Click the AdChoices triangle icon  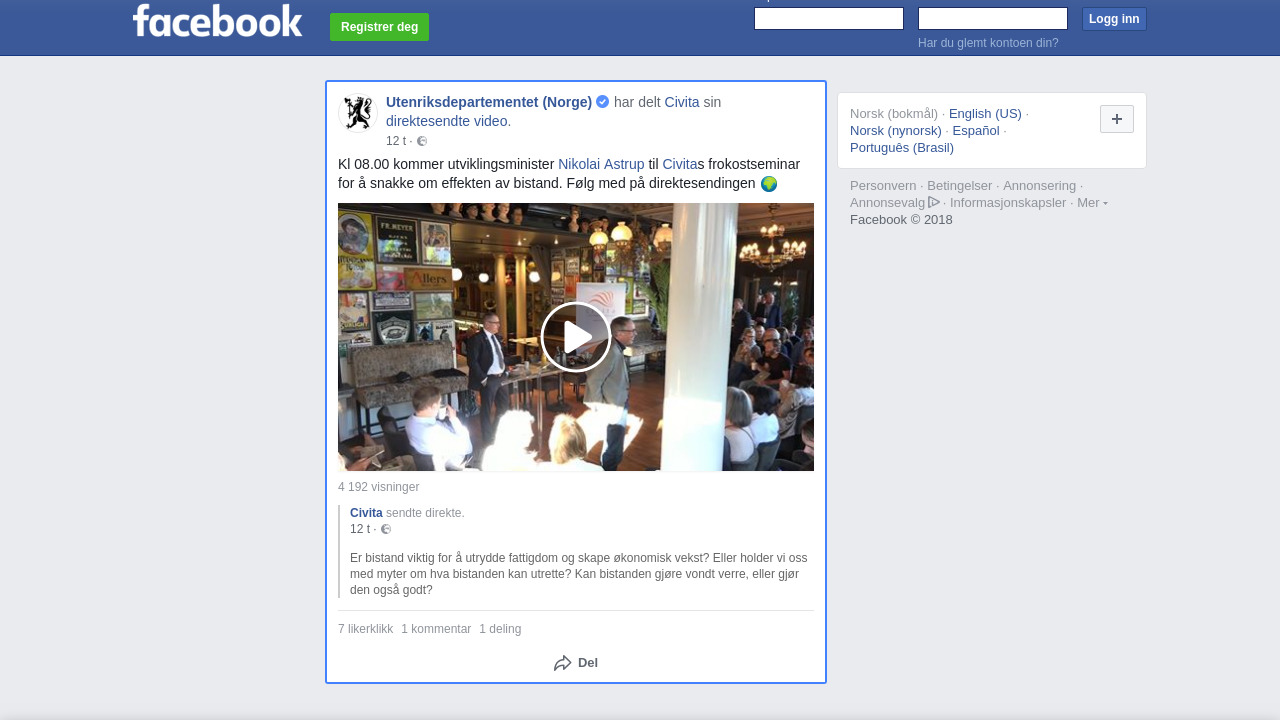click(x=934, y=202)
